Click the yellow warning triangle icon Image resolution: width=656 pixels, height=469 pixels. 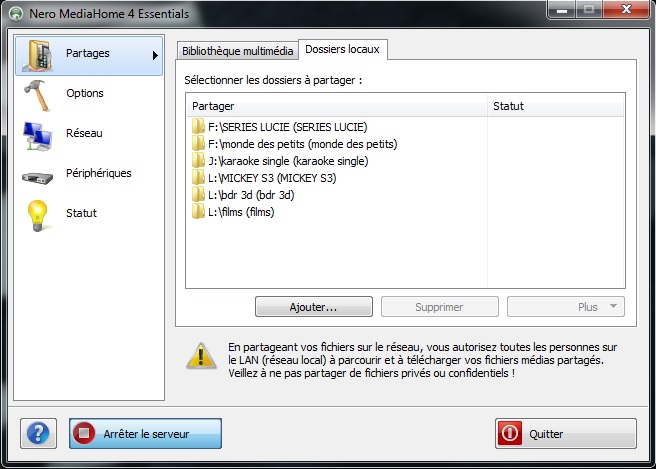point(201,356)
